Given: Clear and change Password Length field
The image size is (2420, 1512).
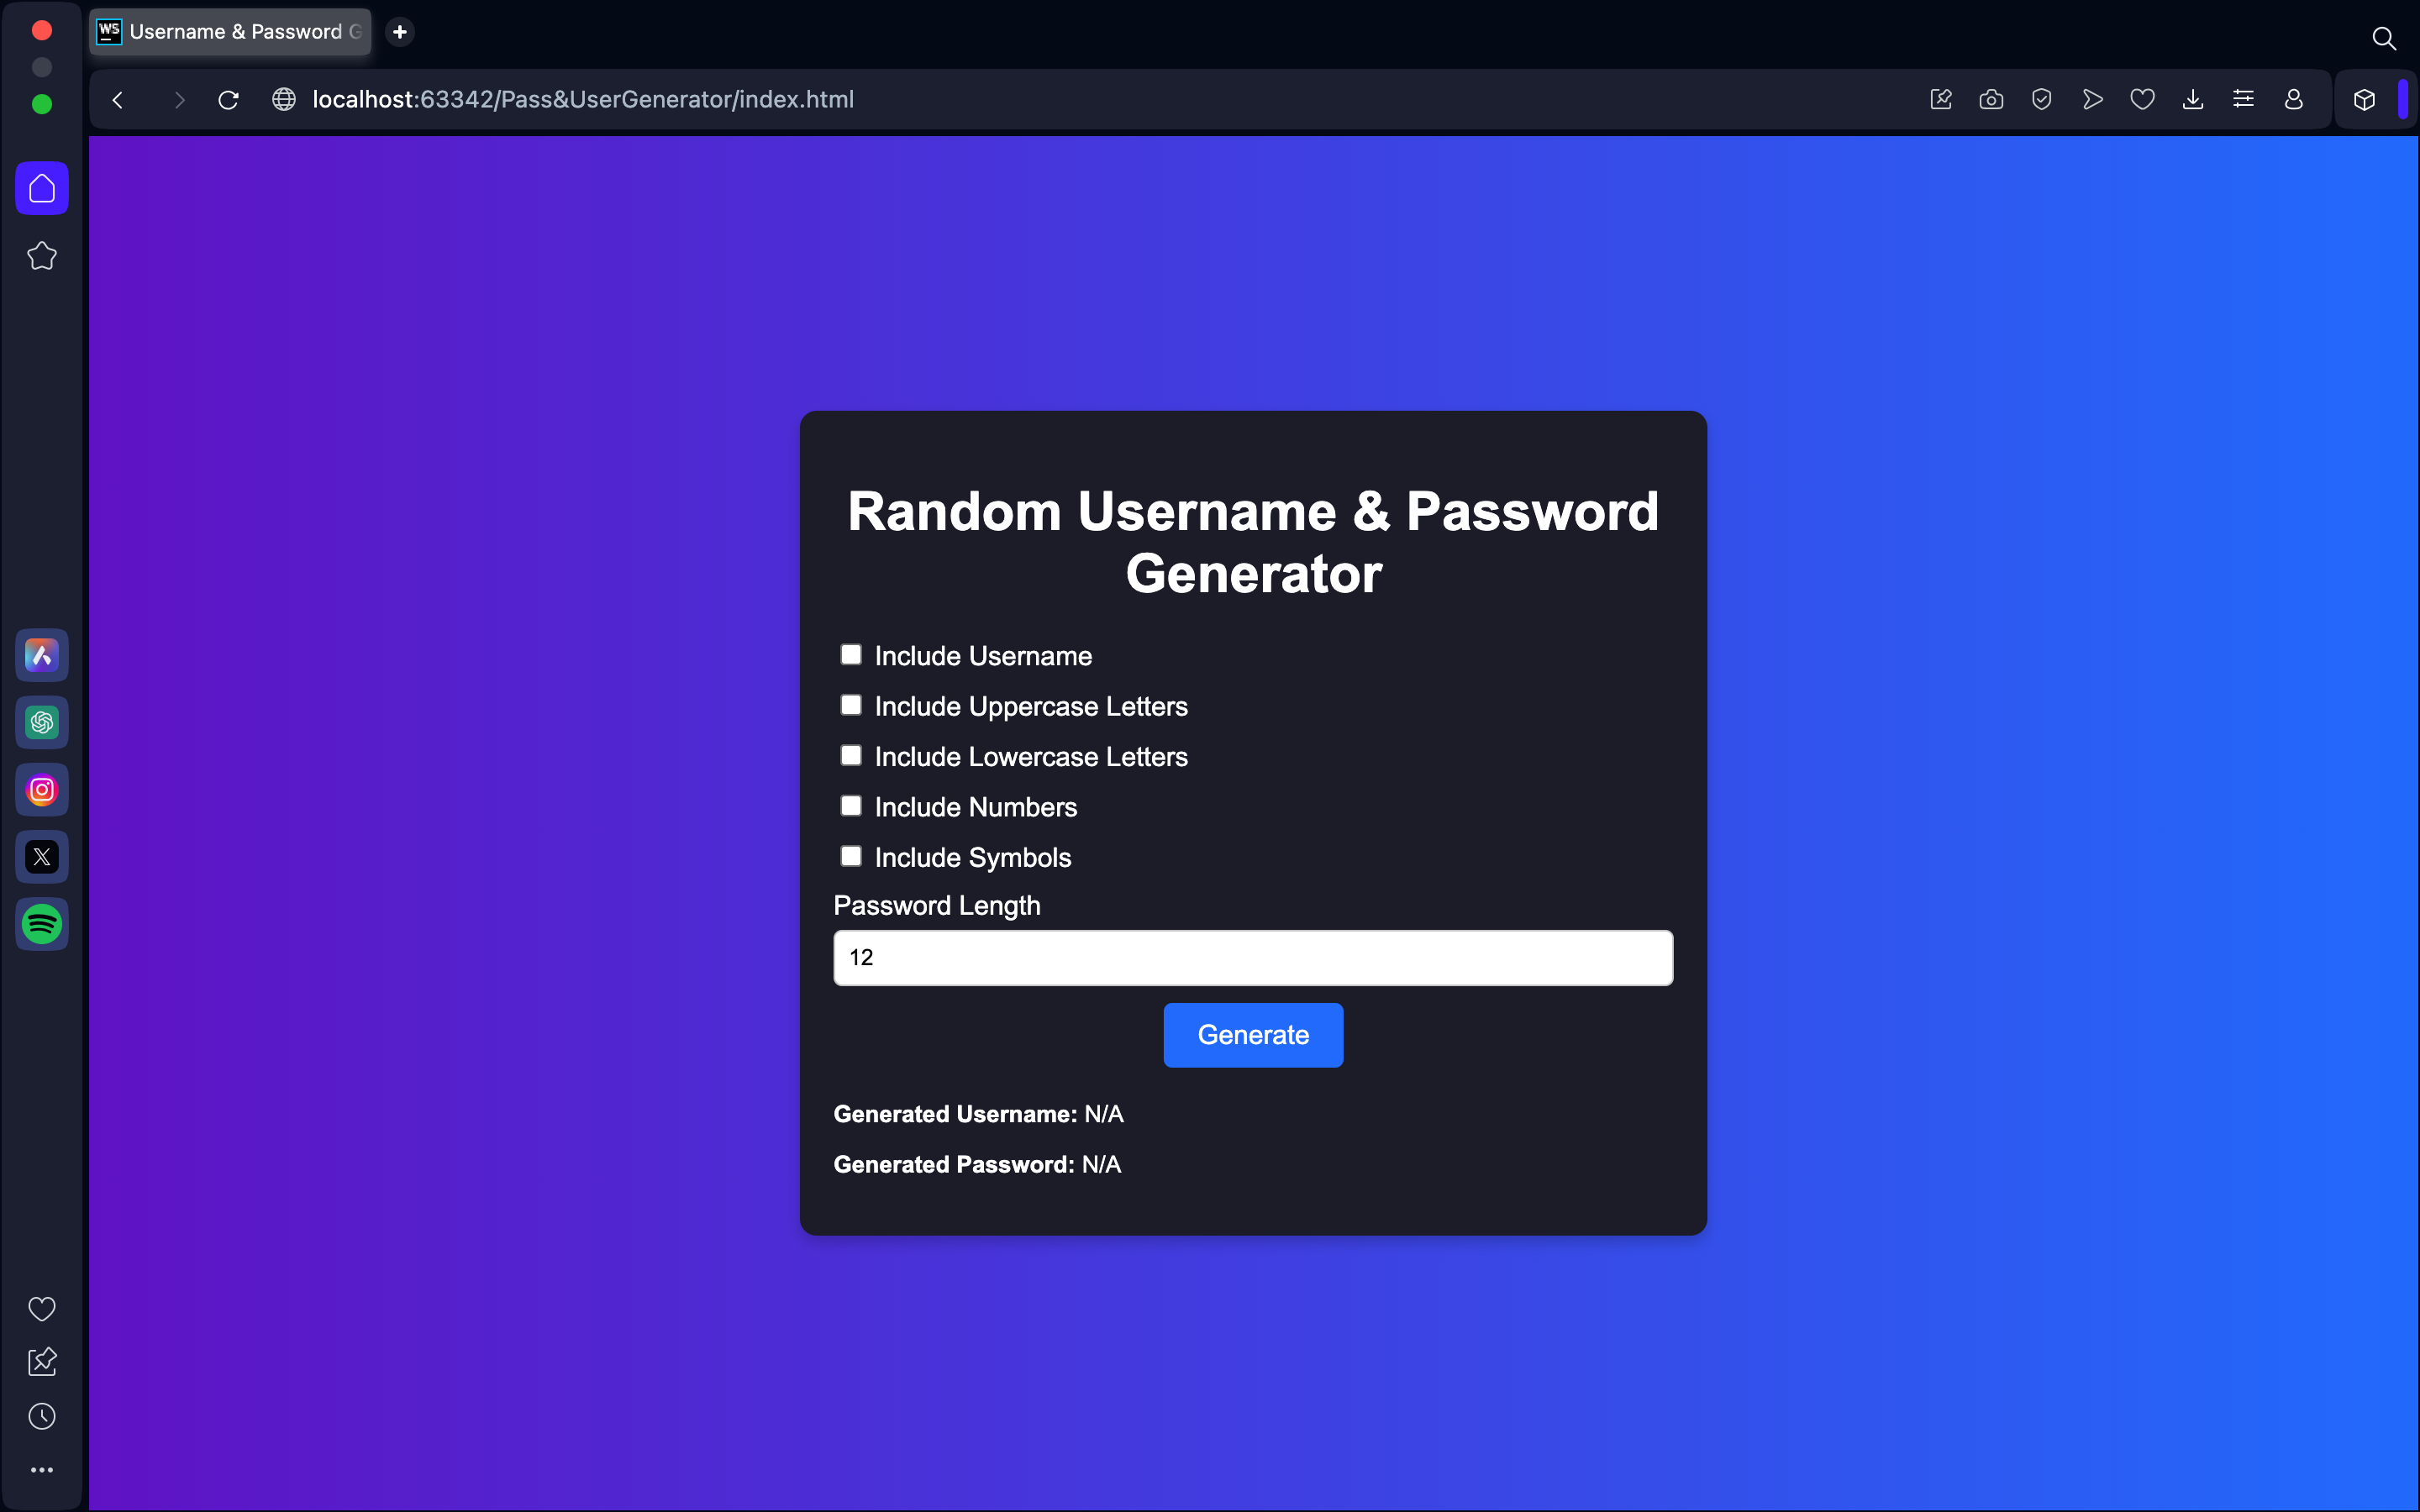Looking at the screenshot, I should (x=1253, y=956).
